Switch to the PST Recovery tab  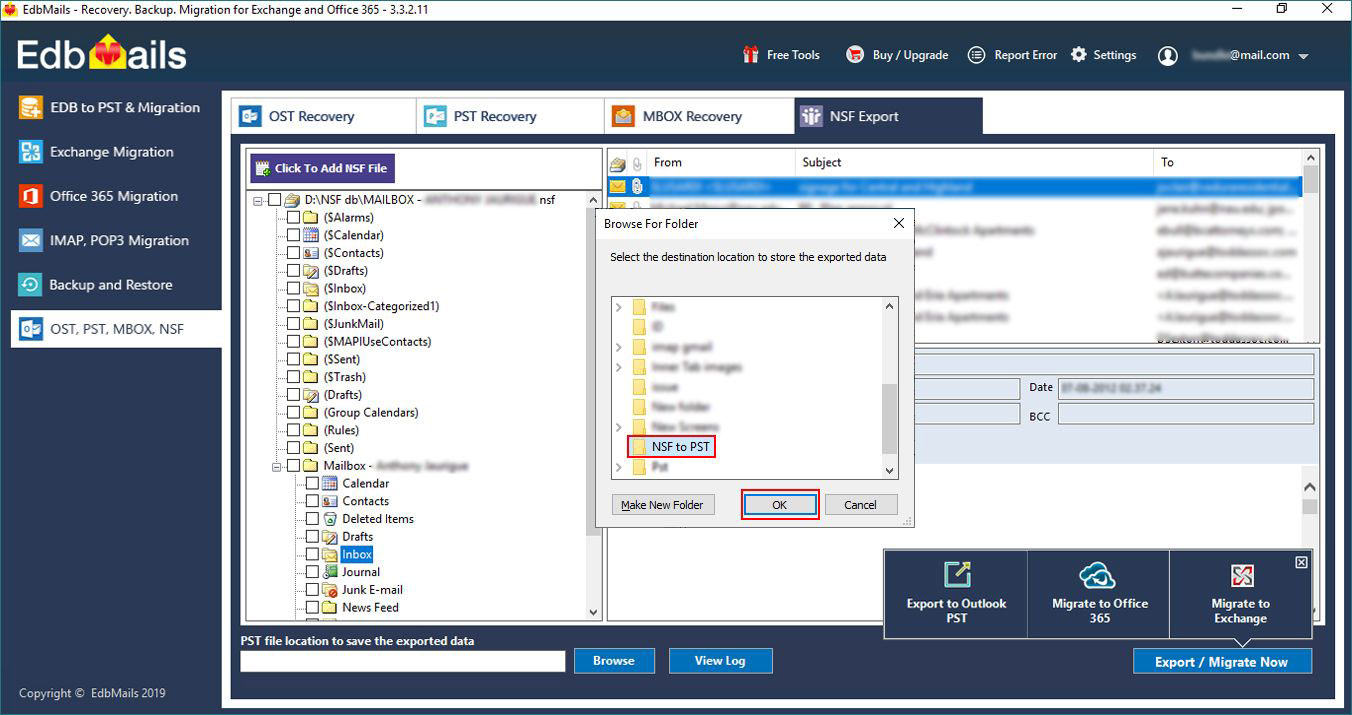pyautogui.click(x=509, y=116)
